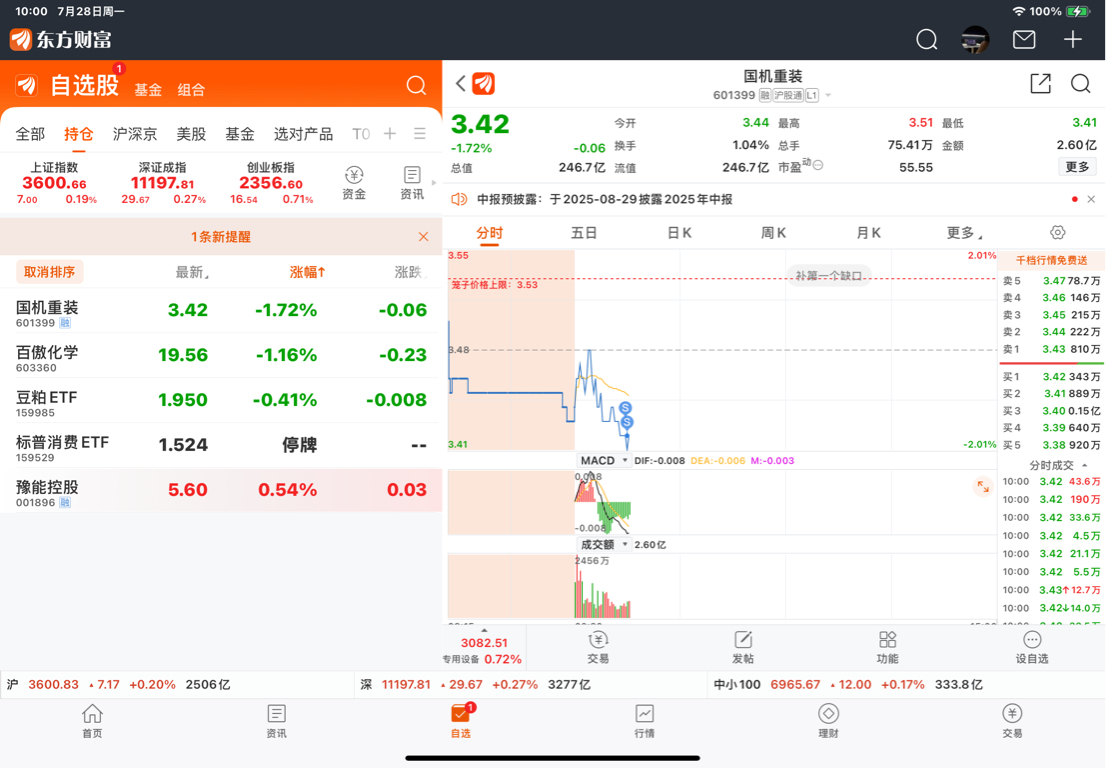
Task: Open 理财 in bottom navigation
Action: point(829,721)
